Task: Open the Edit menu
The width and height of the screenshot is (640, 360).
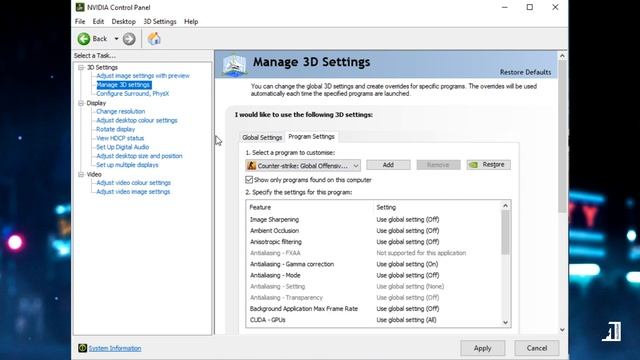Action: click(x=98, y=22)
